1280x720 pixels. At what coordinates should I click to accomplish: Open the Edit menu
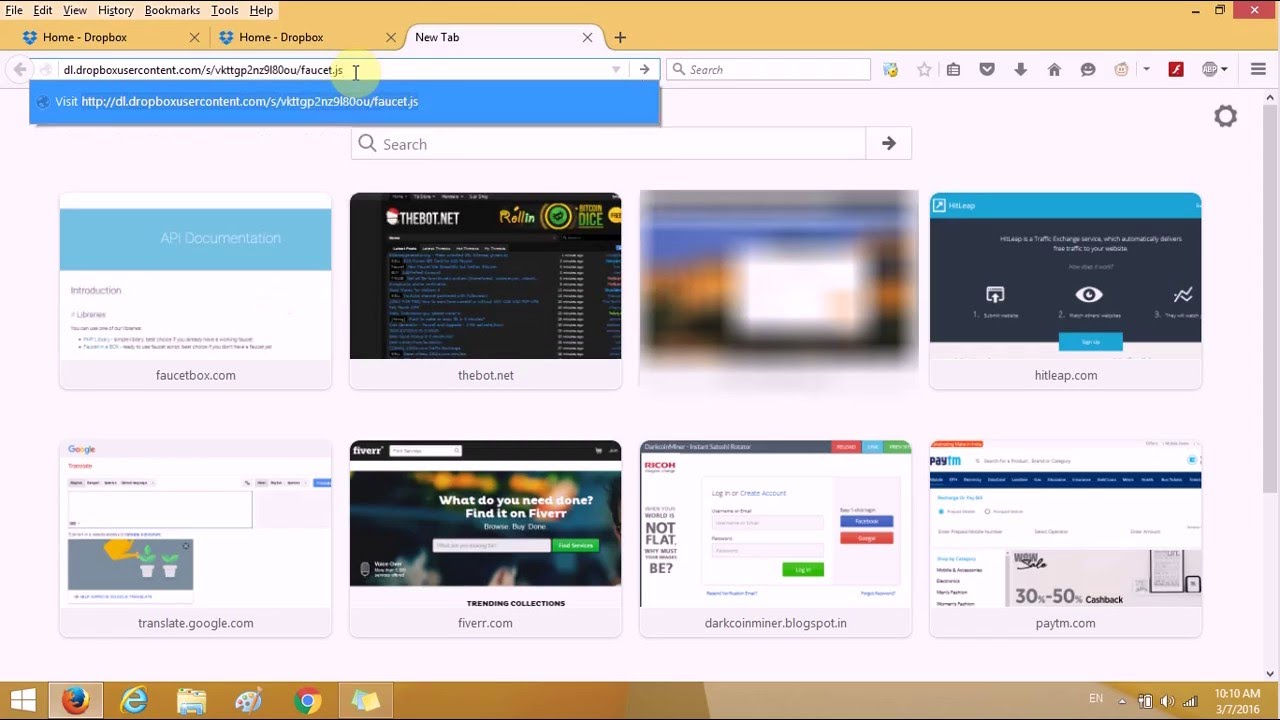[x=43, y=10]
